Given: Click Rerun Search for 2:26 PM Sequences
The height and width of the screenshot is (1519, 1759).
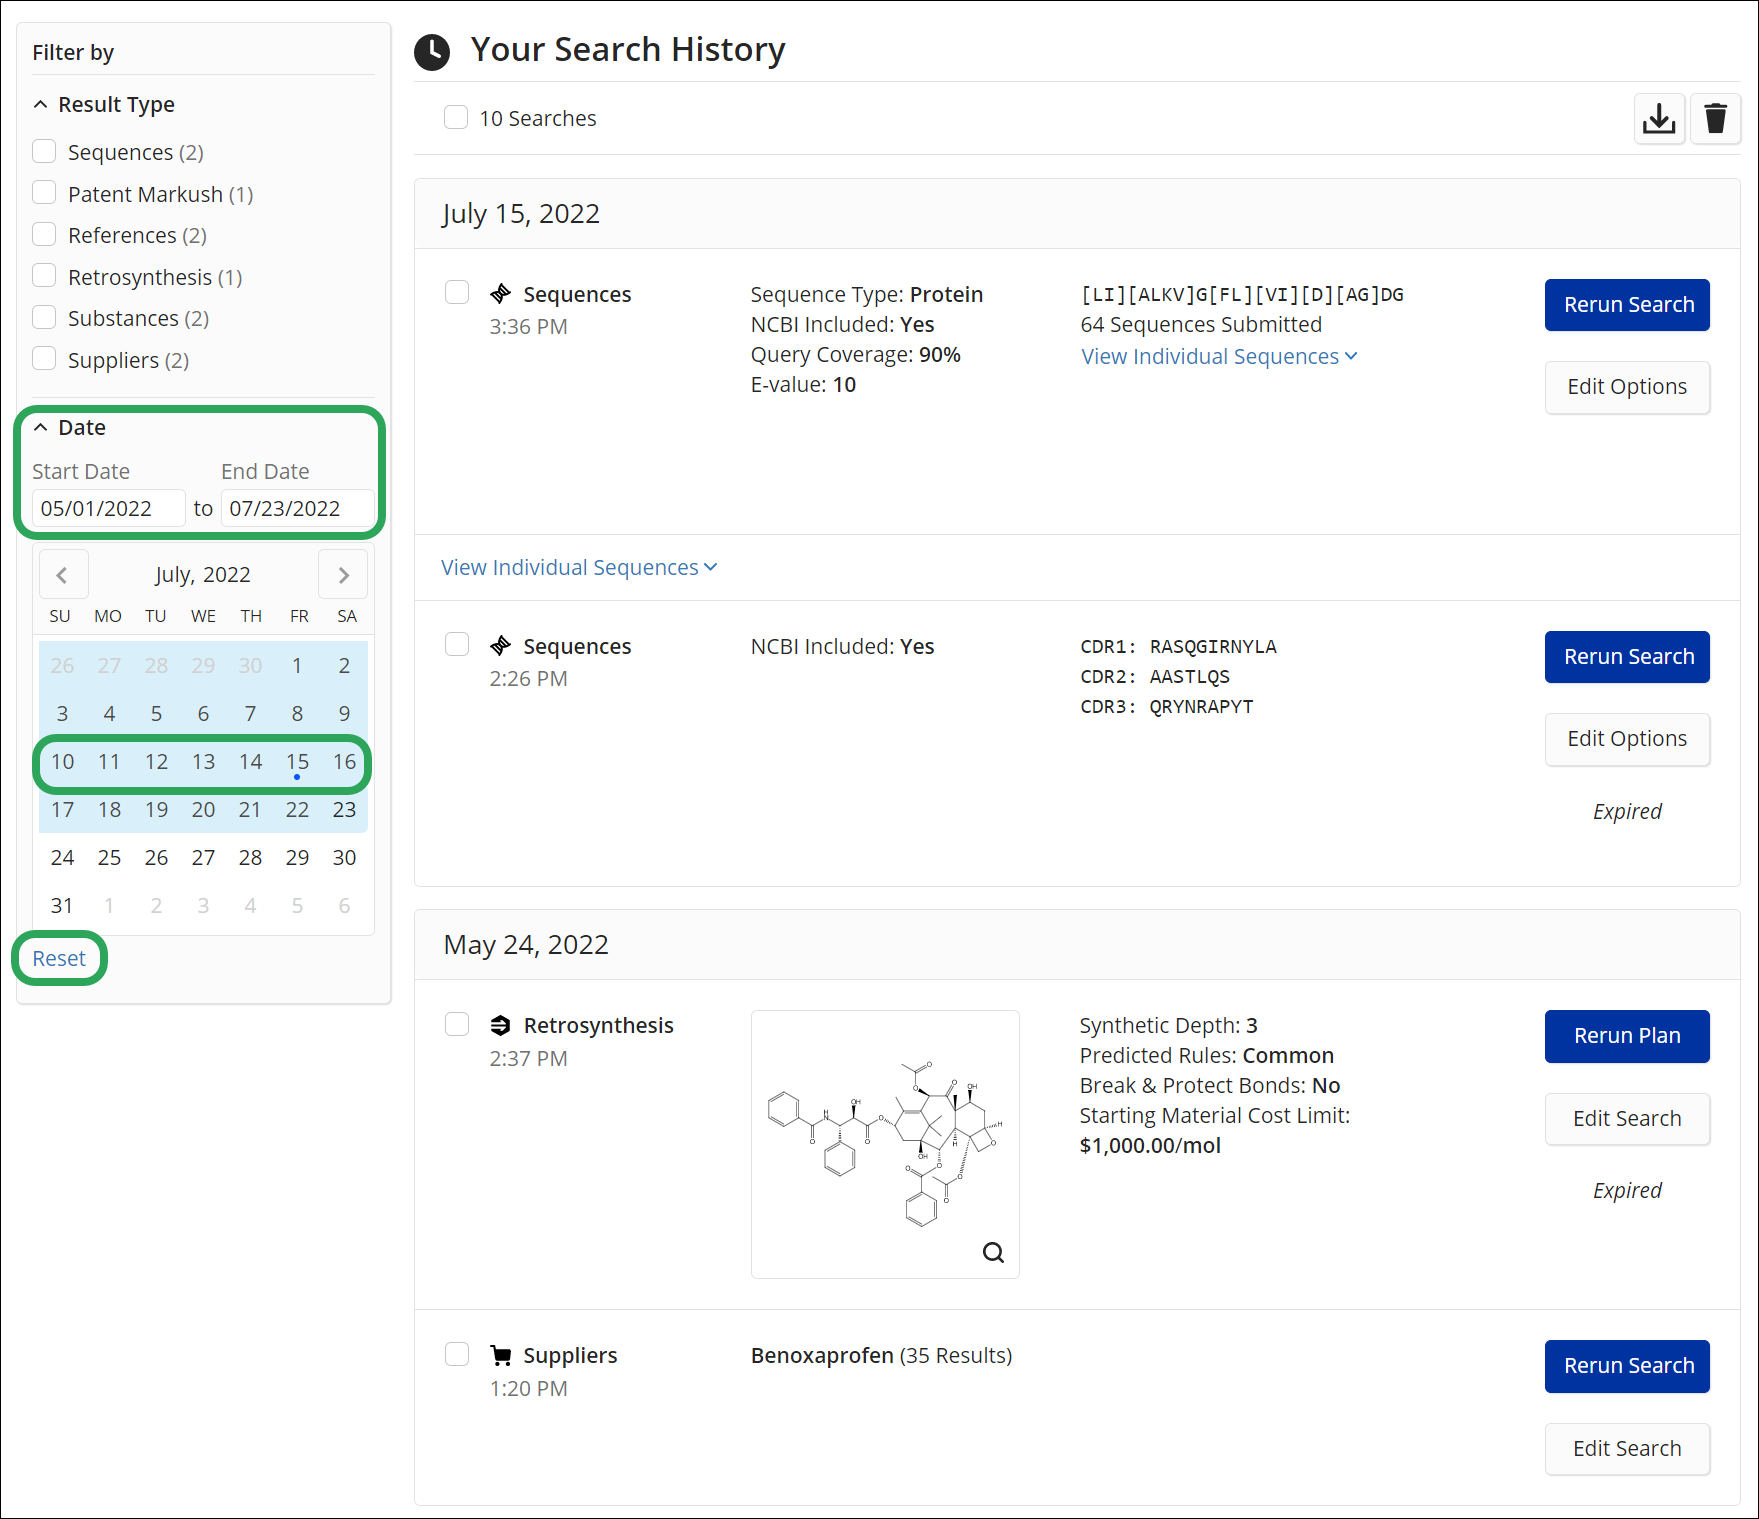Looking at the screenshot, I should click(1627, 657).
